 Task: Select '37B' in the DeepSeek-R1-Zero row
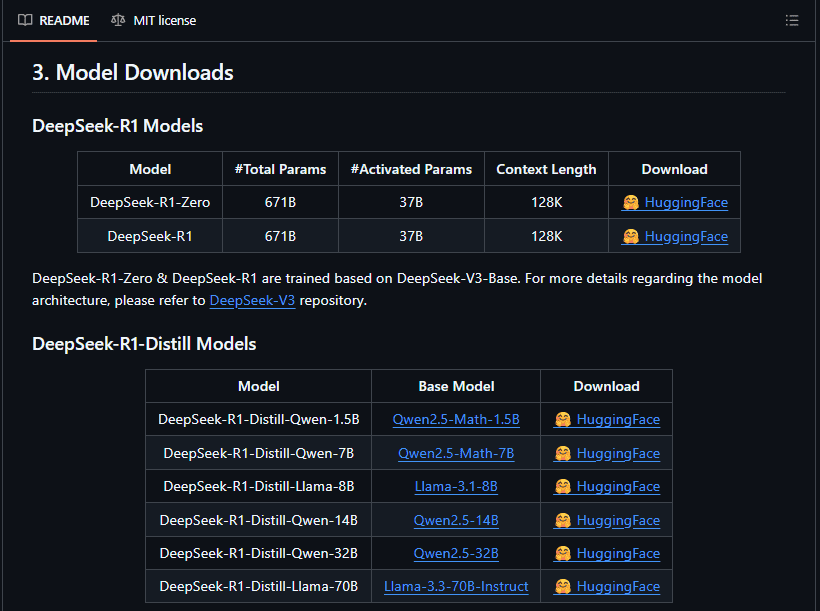[x=411, y=202]
